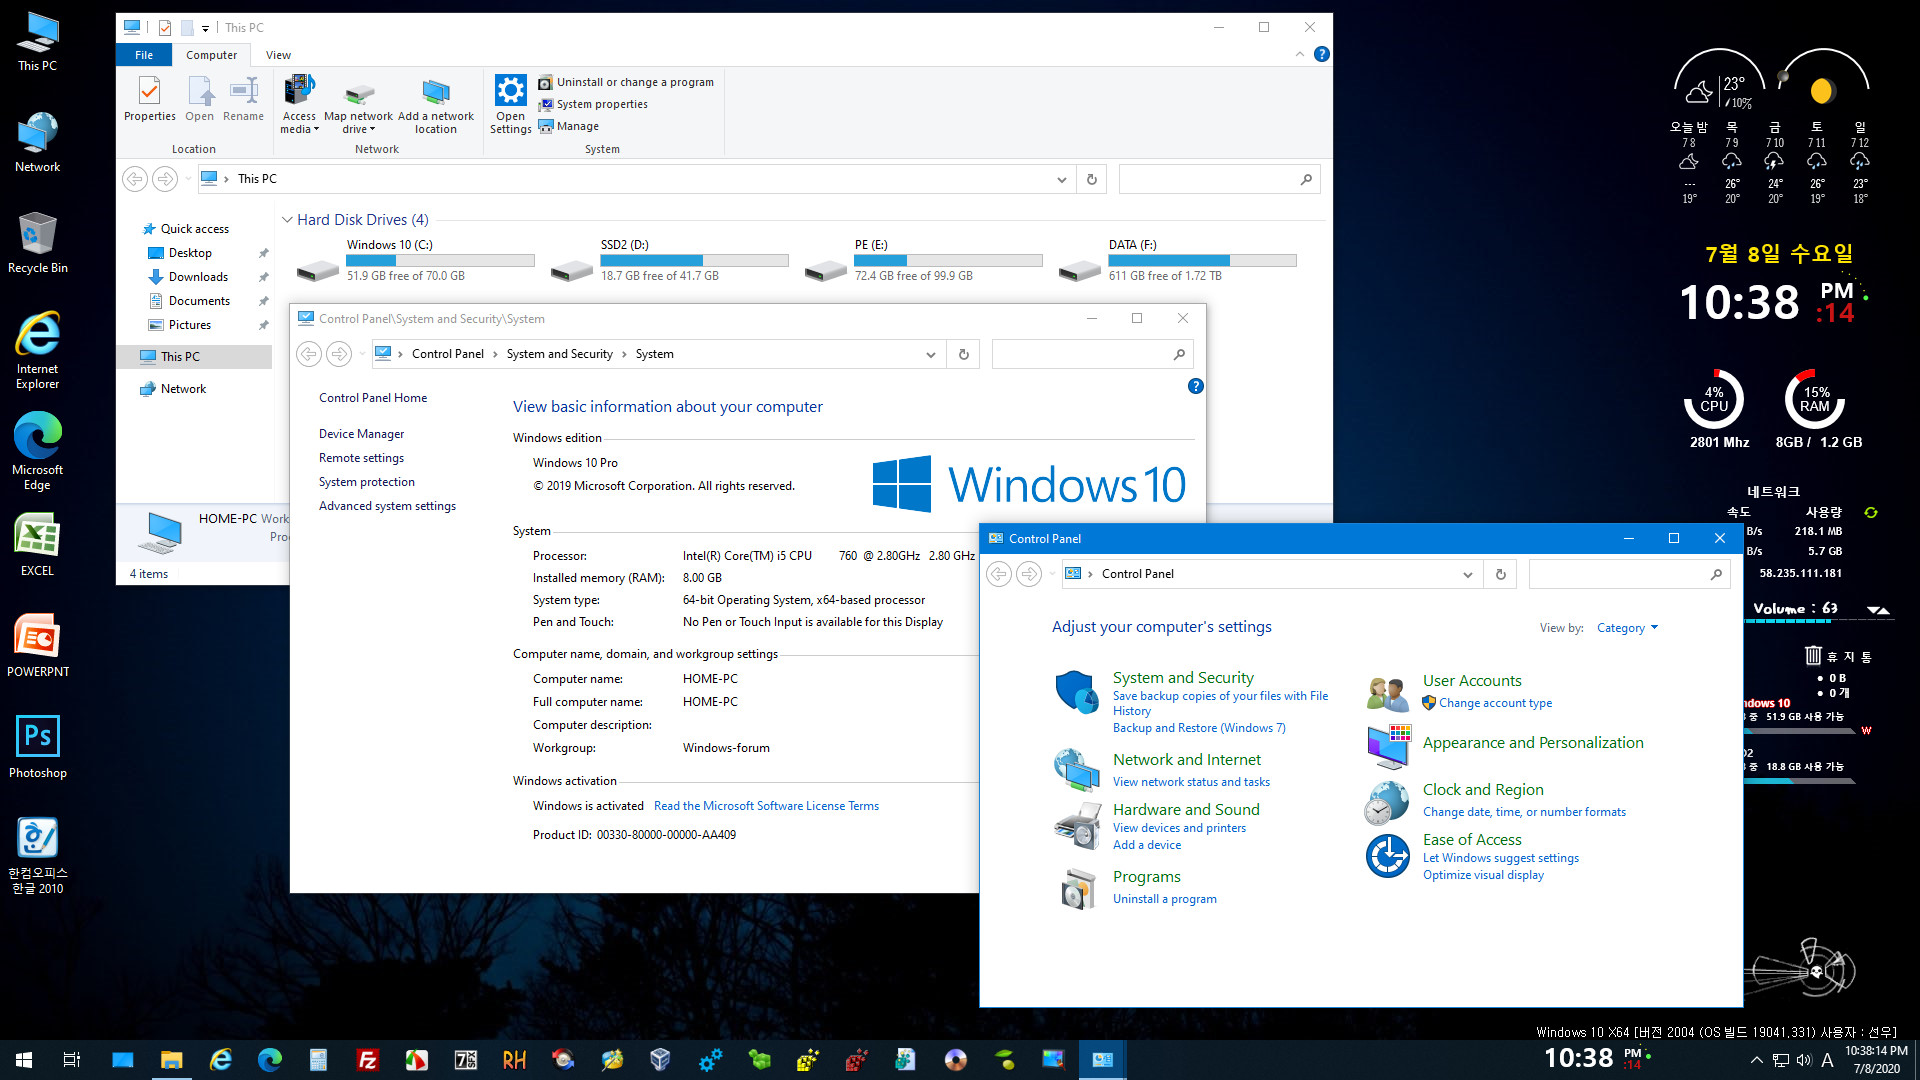
Task: Select SSD2 (D:) drive
Action: point(669,260)
